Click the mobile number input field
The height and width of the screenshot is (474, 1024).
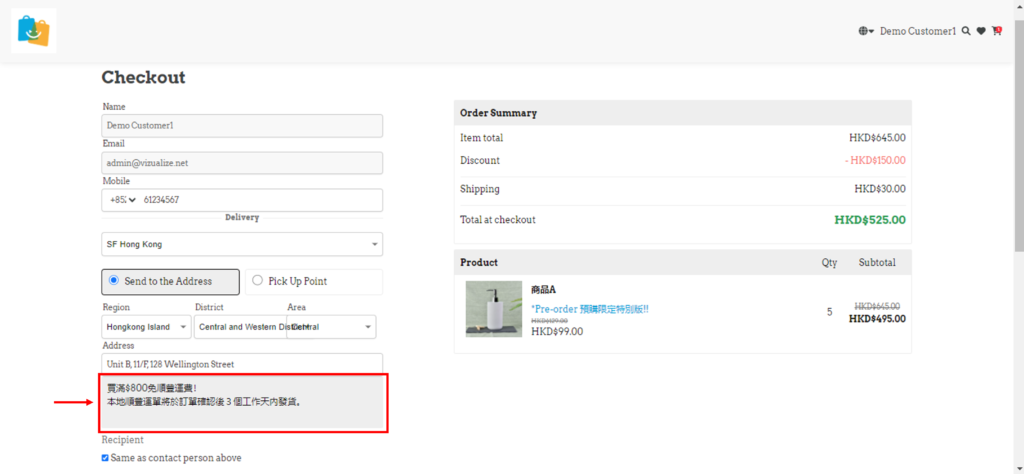tap(258, 200)
